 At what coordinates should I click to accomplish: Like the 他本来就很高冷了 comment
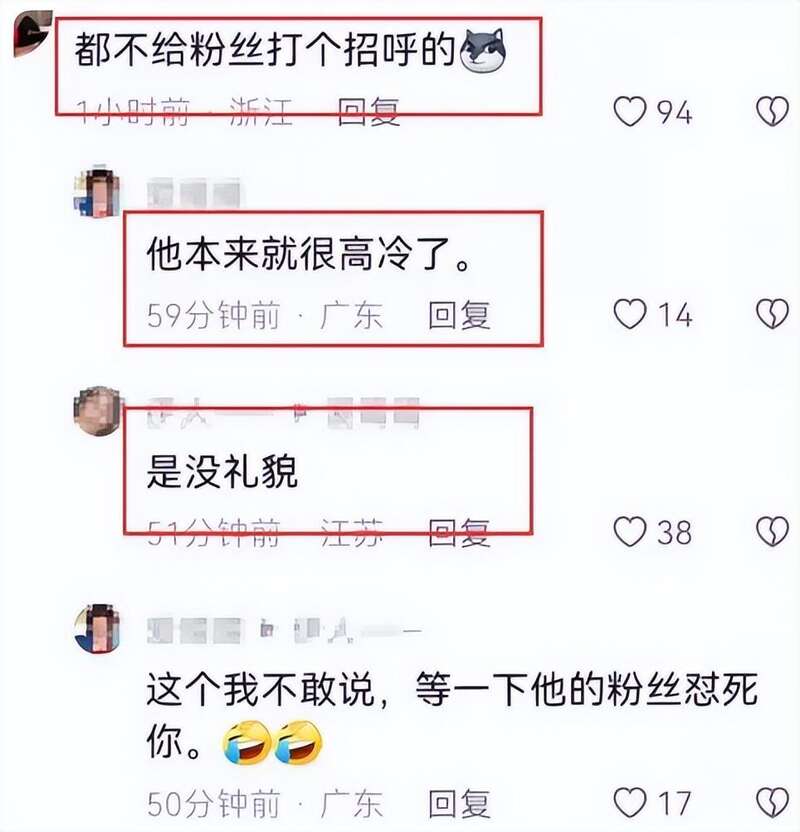pos(630,314)
